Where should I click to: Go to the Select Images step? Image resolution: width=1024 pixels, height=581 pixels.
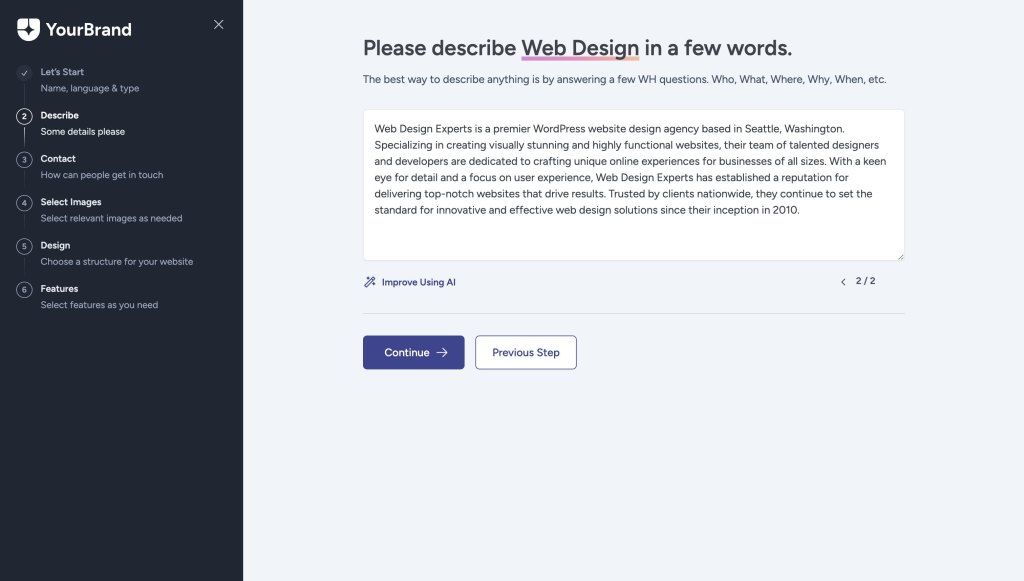coord(71,202)
